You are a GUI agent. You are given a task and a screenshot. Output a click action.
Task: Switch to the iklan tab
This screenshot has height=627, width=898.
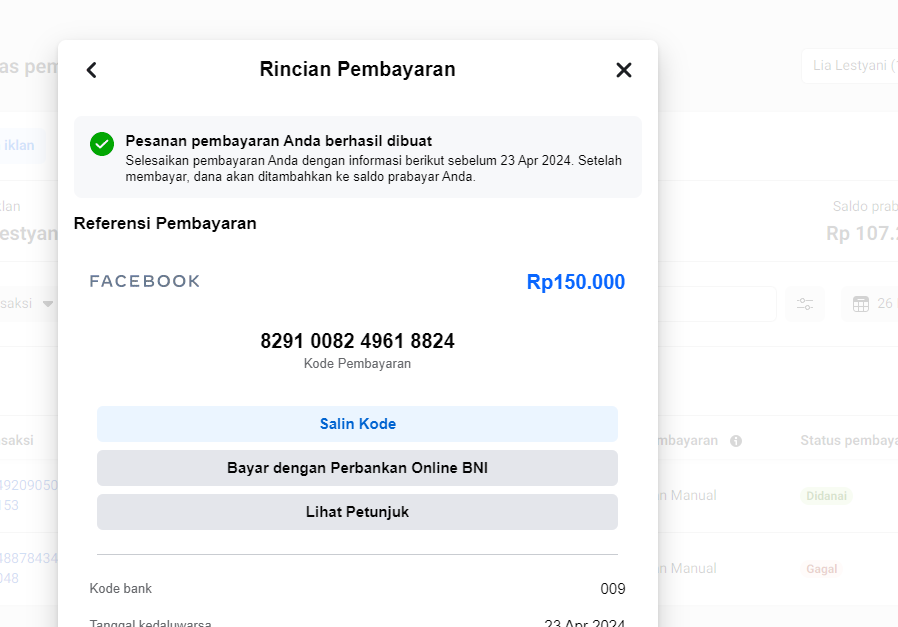[x=19, y=145]
